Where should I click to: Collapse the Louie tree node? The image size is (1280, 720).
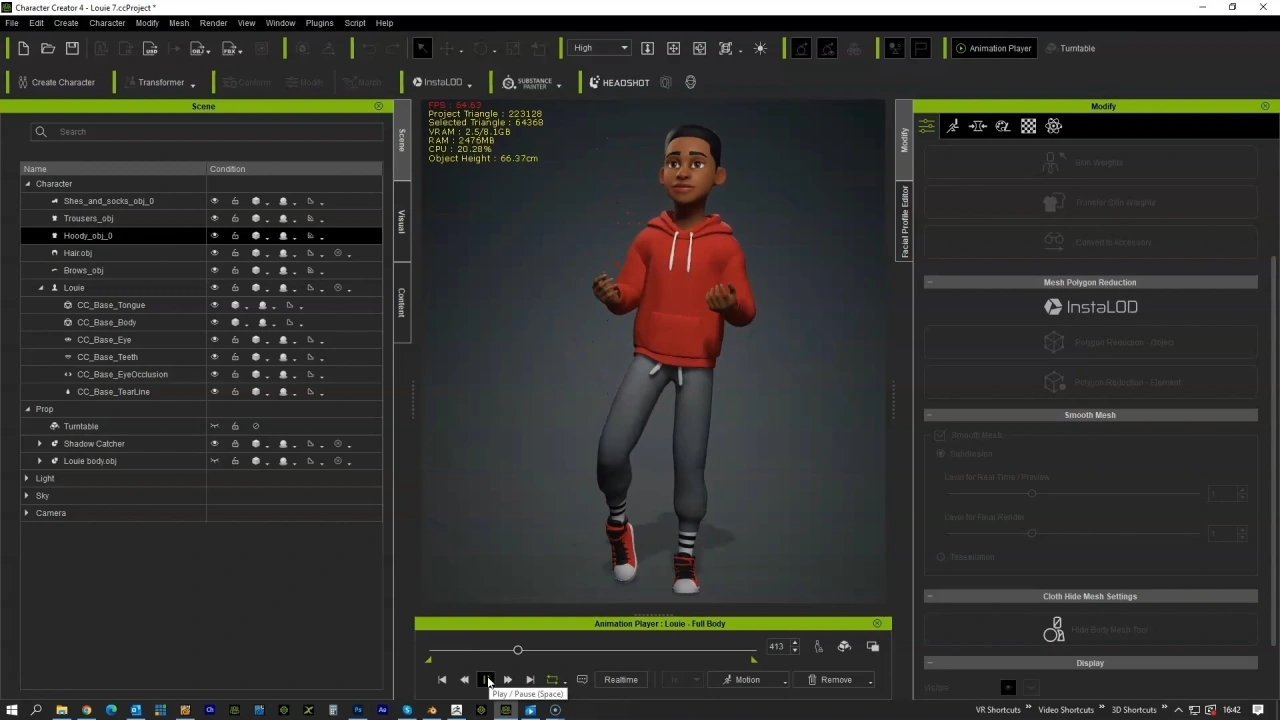click(41, 288)
